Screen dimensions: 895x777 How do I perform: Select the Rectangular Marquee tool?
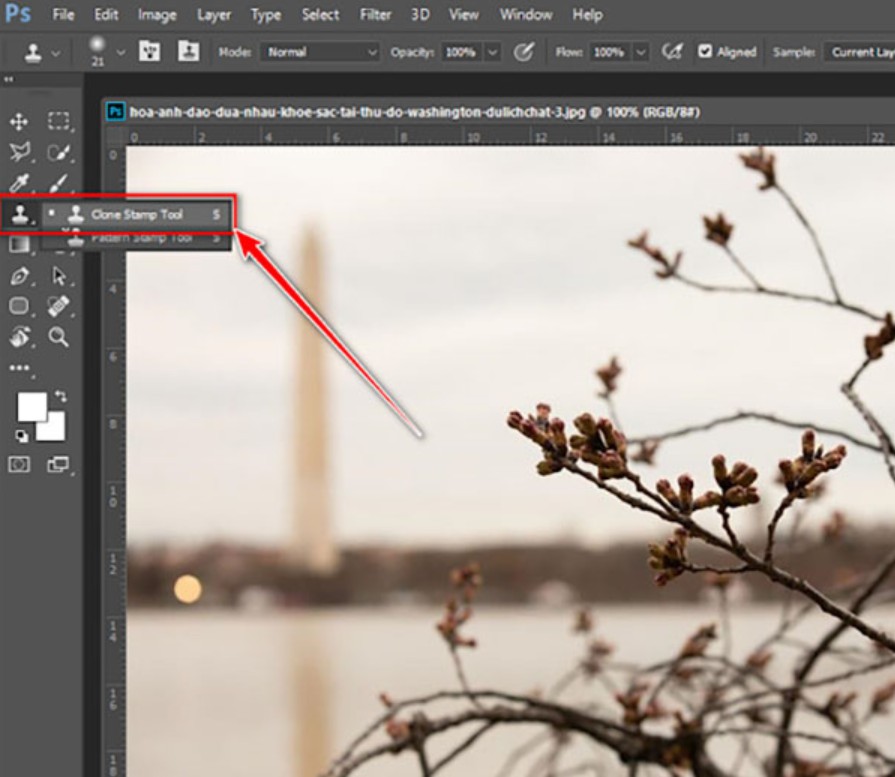point(59,122)
